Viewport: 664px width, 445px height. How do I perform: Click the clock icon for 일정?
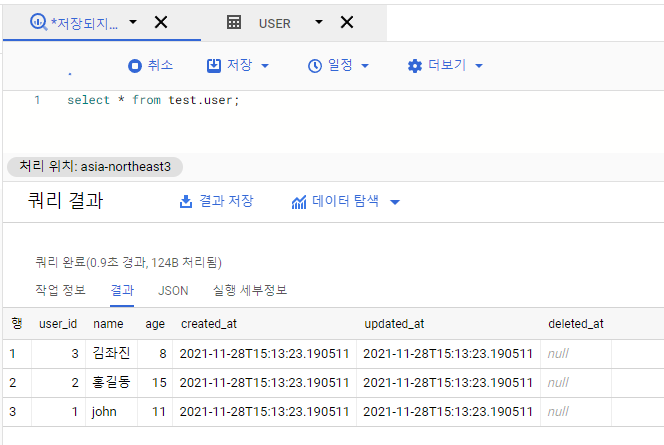point(315,66)
